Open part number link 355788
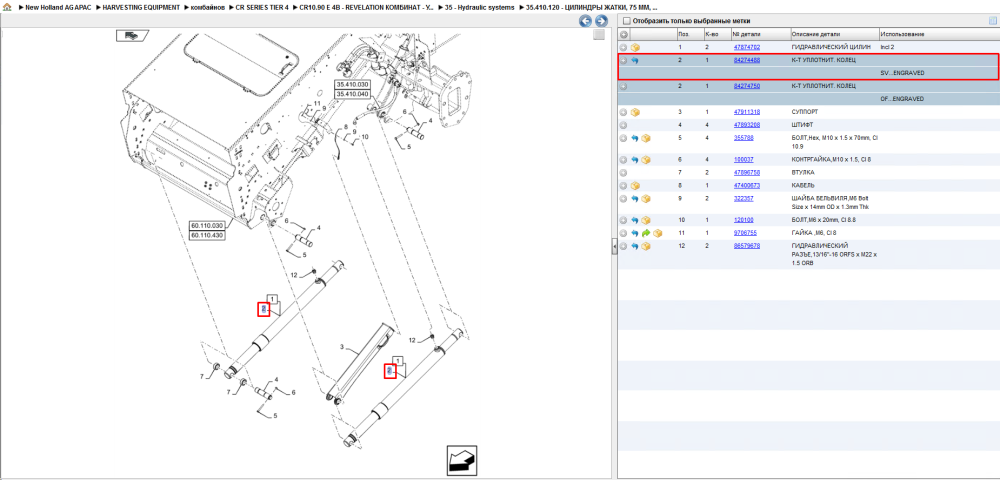This screenshot has width=1000, height=480. [742, 138]
